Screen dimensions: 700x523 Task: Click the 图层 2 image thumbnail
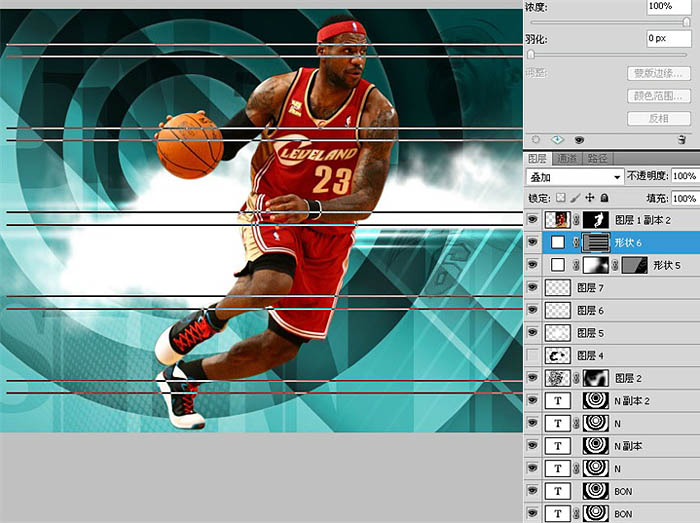click(x=558, y=378)
